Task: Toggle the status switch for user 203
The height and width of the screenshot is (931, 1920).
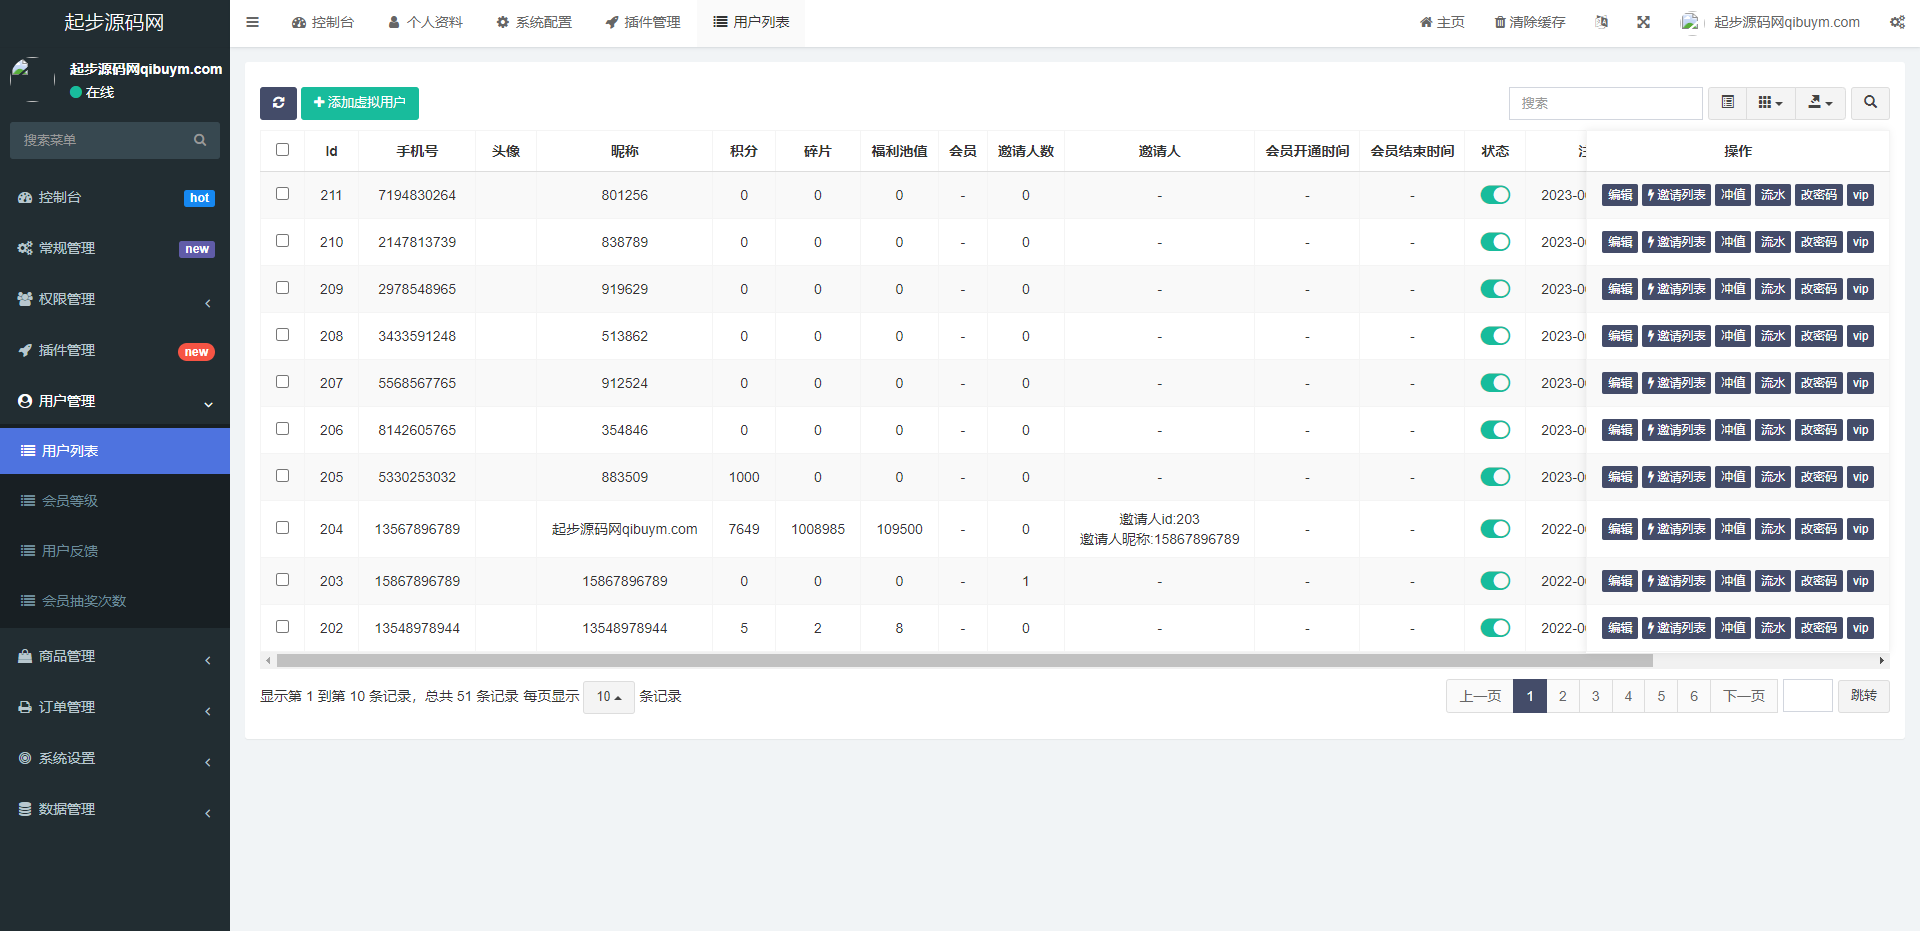Action: (1495, 581)
